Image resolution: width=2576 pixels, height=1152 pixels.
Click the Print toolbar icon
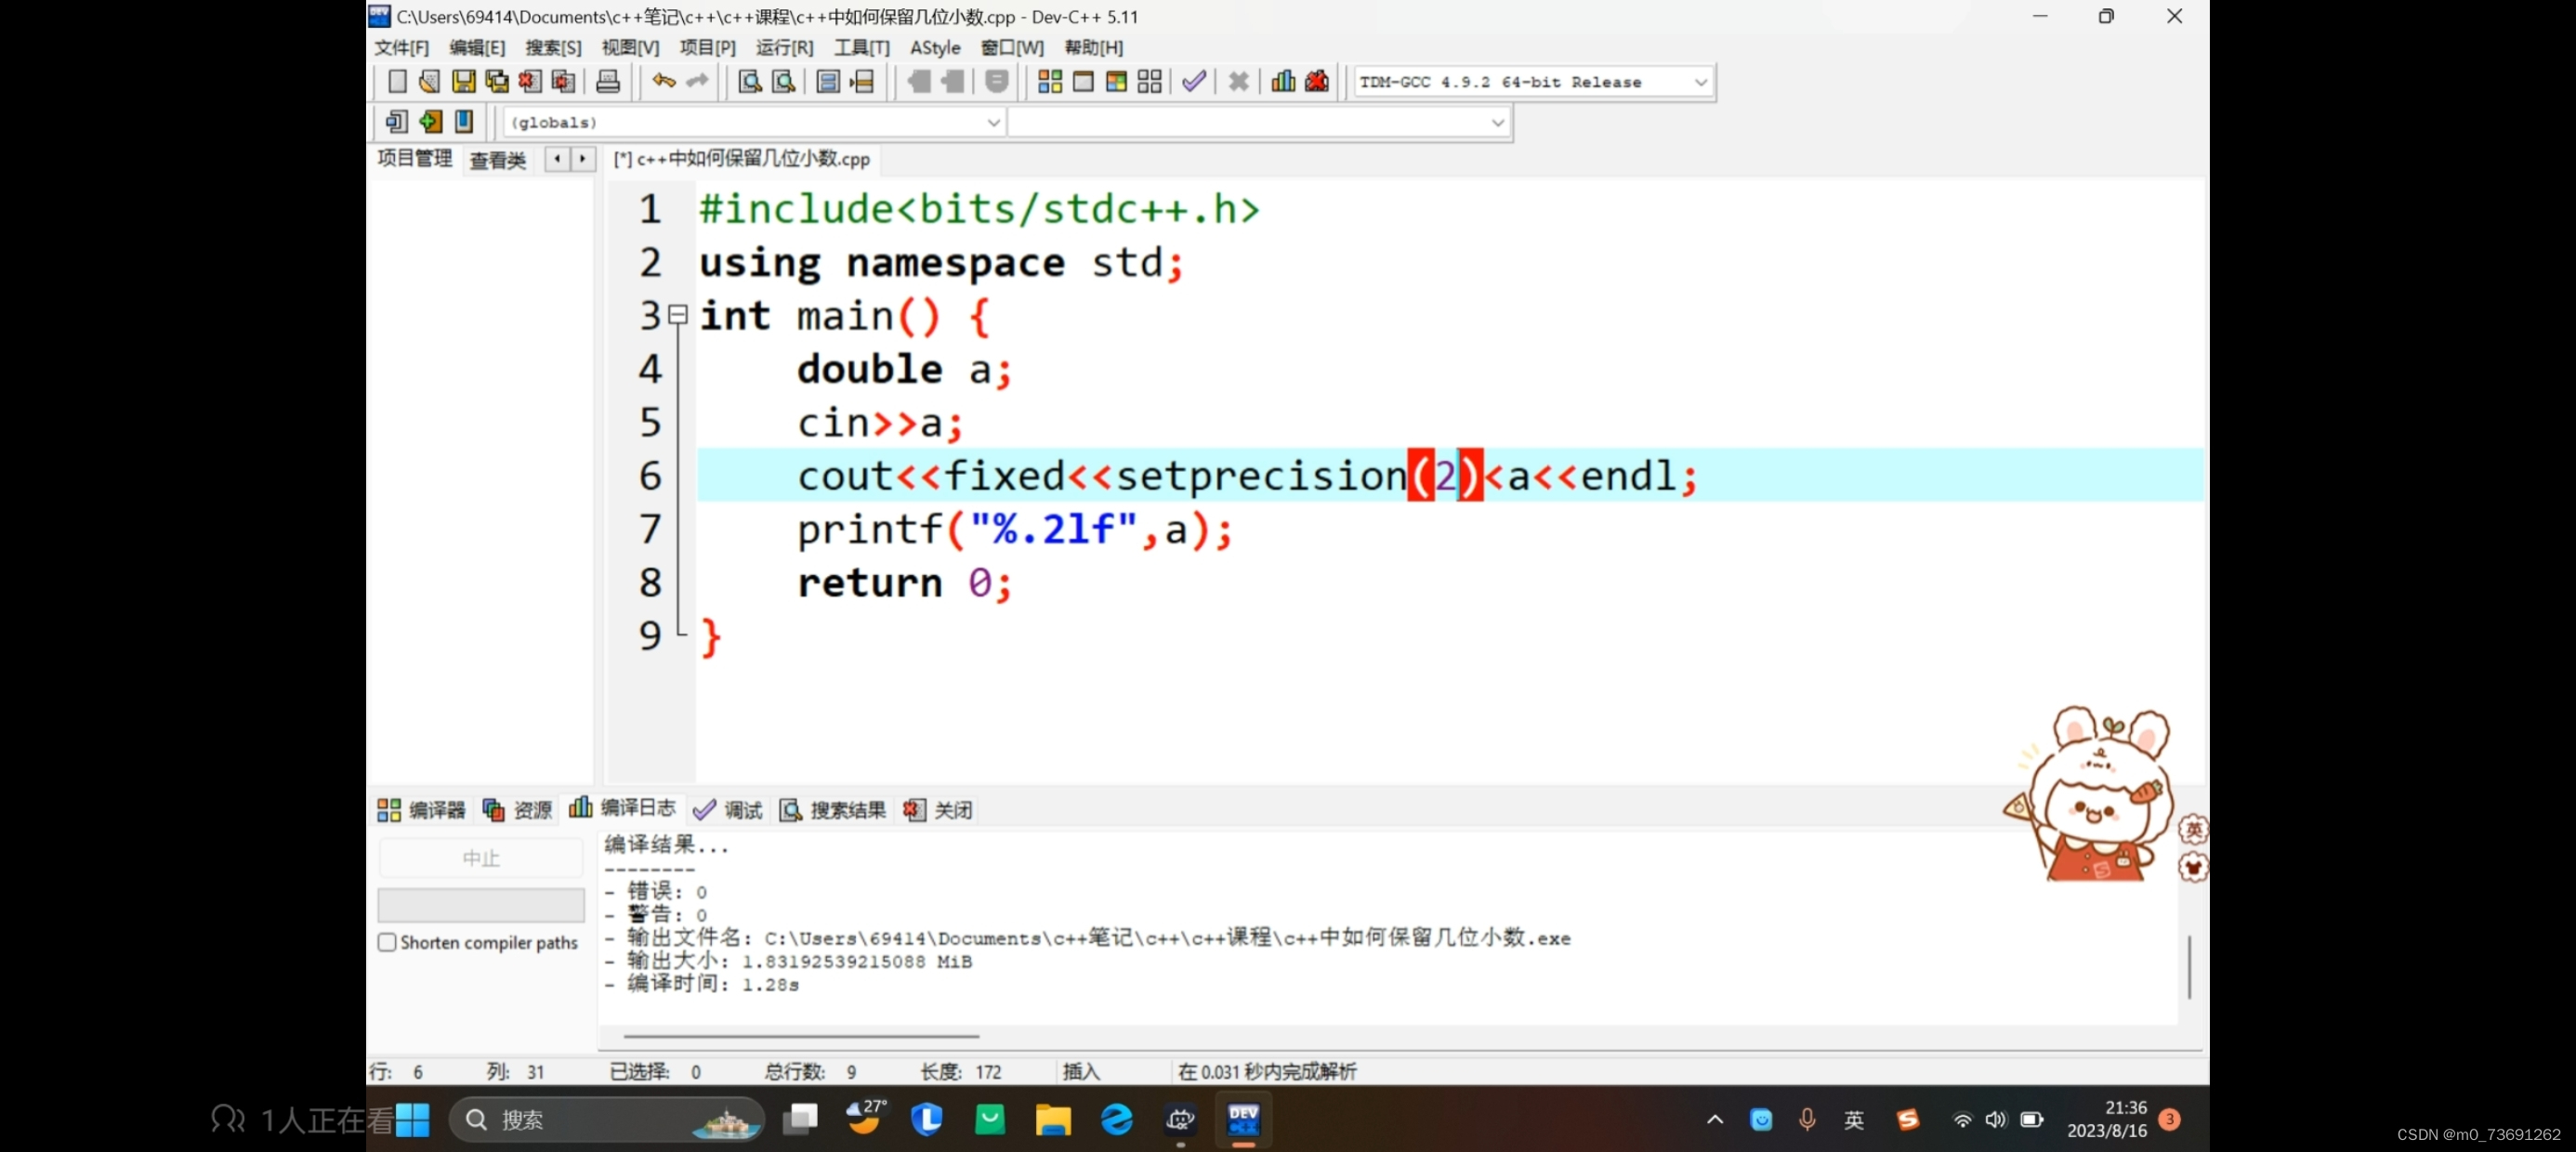608,82
